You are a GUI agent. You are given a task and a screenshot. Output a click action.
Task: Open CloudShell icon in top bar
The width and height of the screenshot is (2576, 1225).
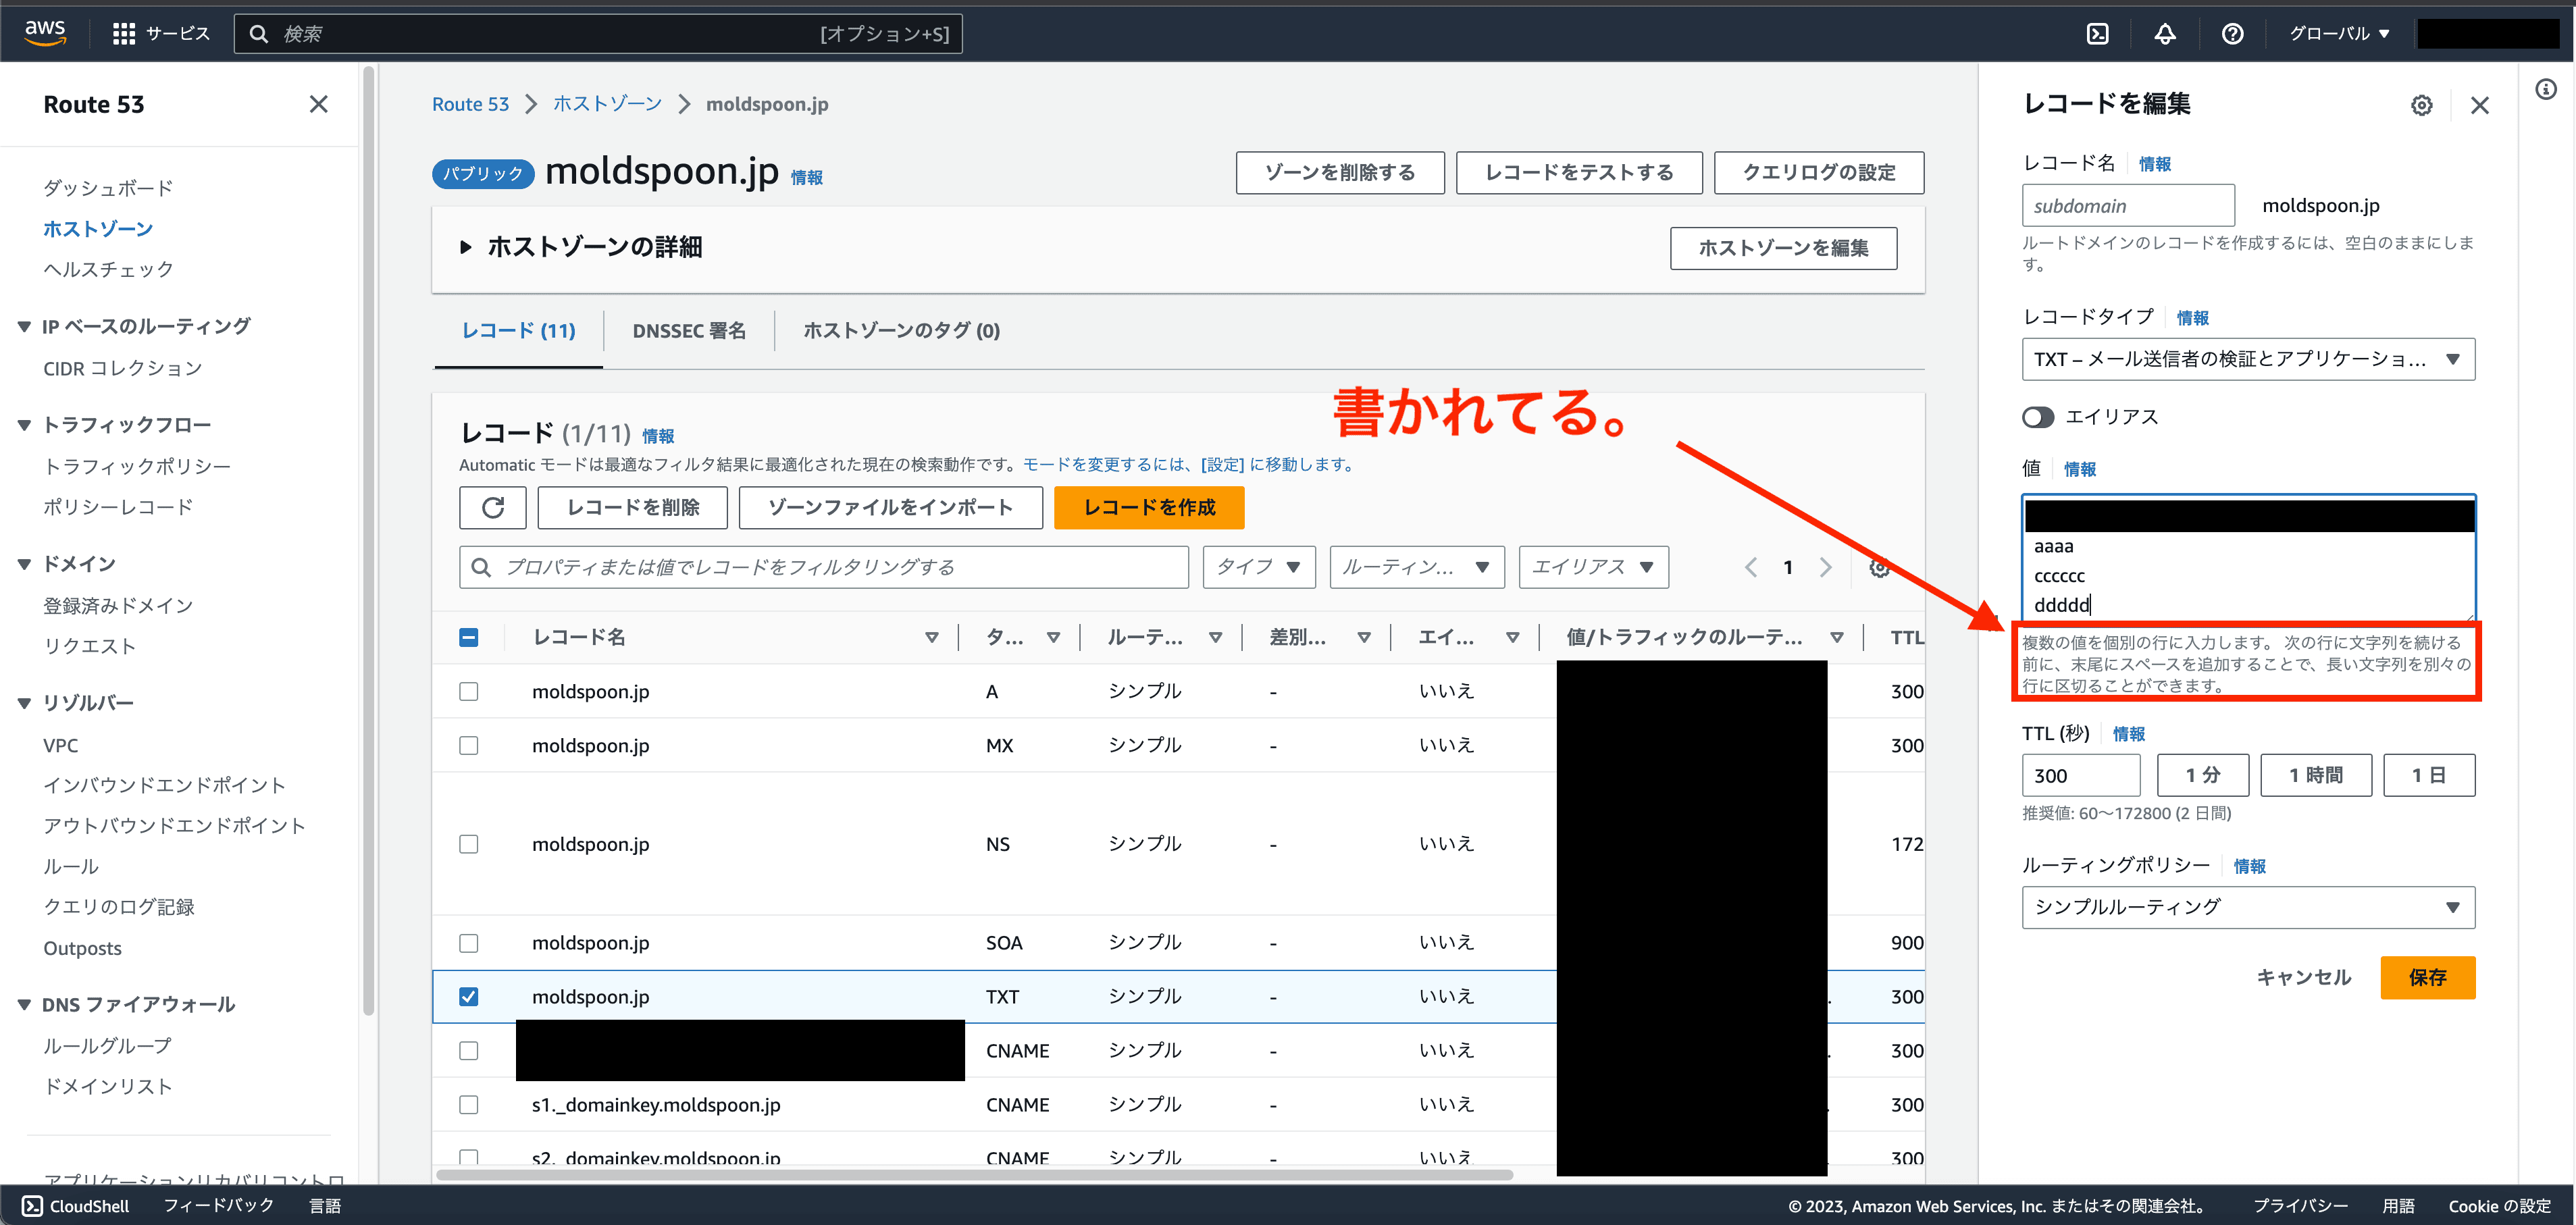[2098, 34]
